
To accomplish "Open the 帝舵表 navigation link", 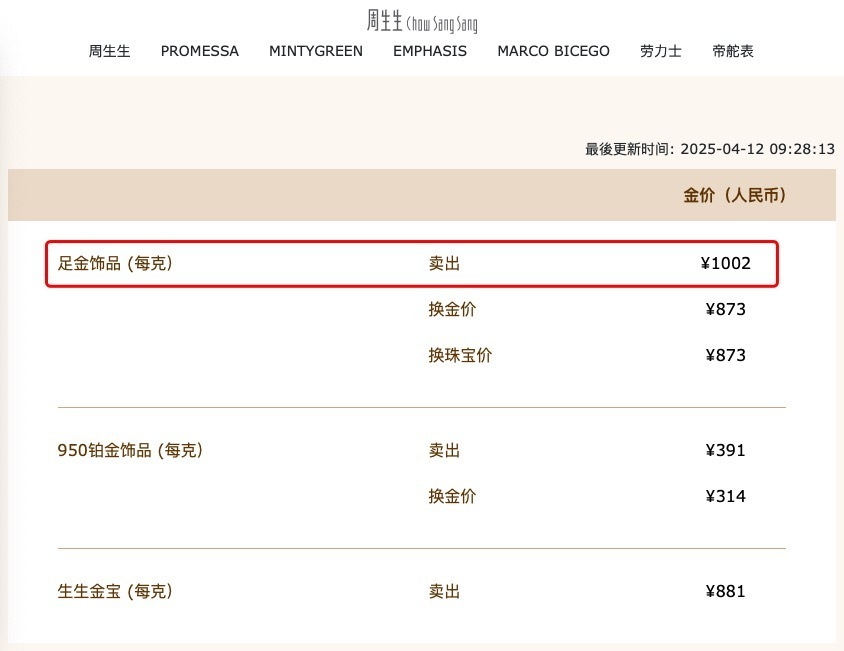I will (733, 51).
